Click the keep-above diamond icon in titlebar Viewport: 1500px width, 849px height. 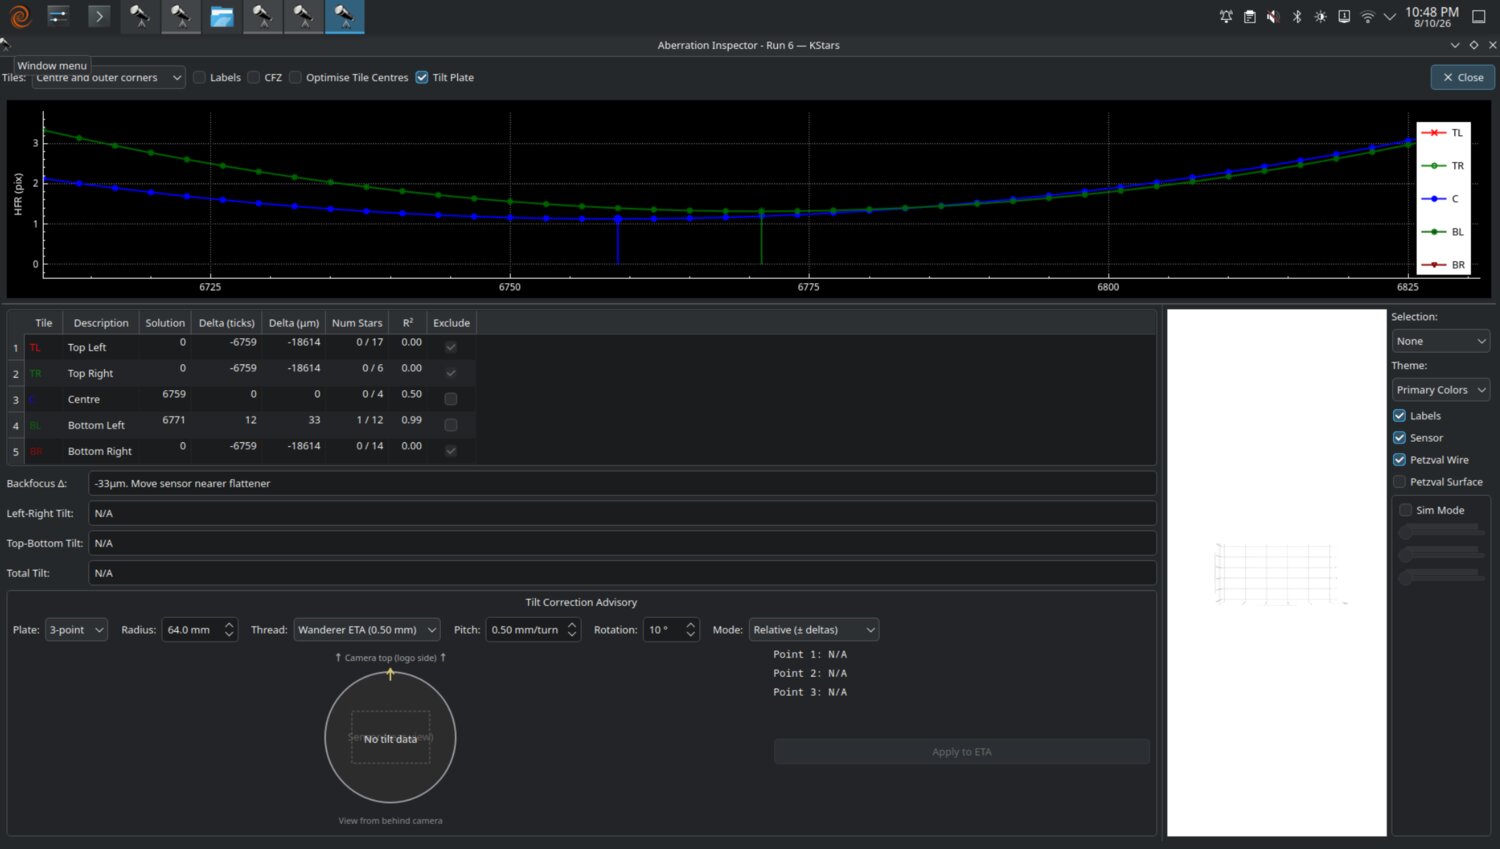click(x=1474, y=45)
